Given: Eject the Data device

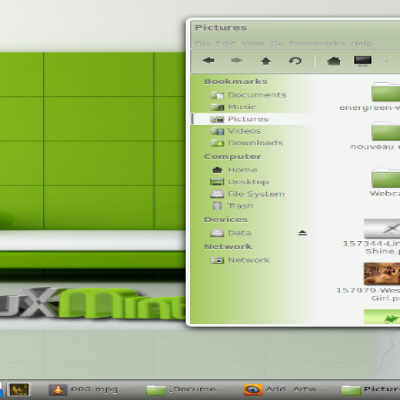Looking at the screenshot, I should coord(302,233).
